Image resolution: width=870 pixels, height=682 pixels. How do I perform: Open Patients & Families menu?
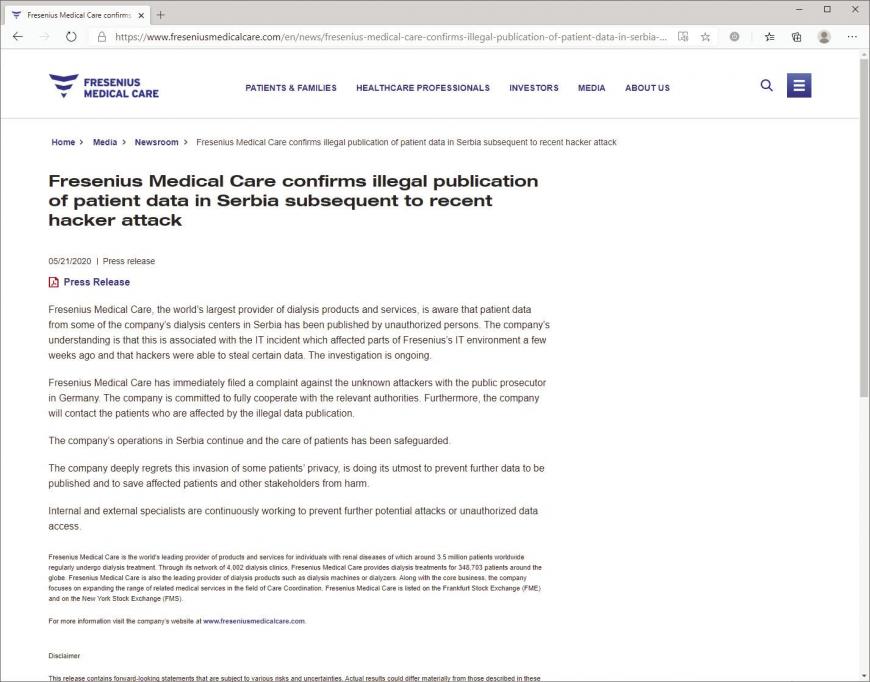point(291,88)
